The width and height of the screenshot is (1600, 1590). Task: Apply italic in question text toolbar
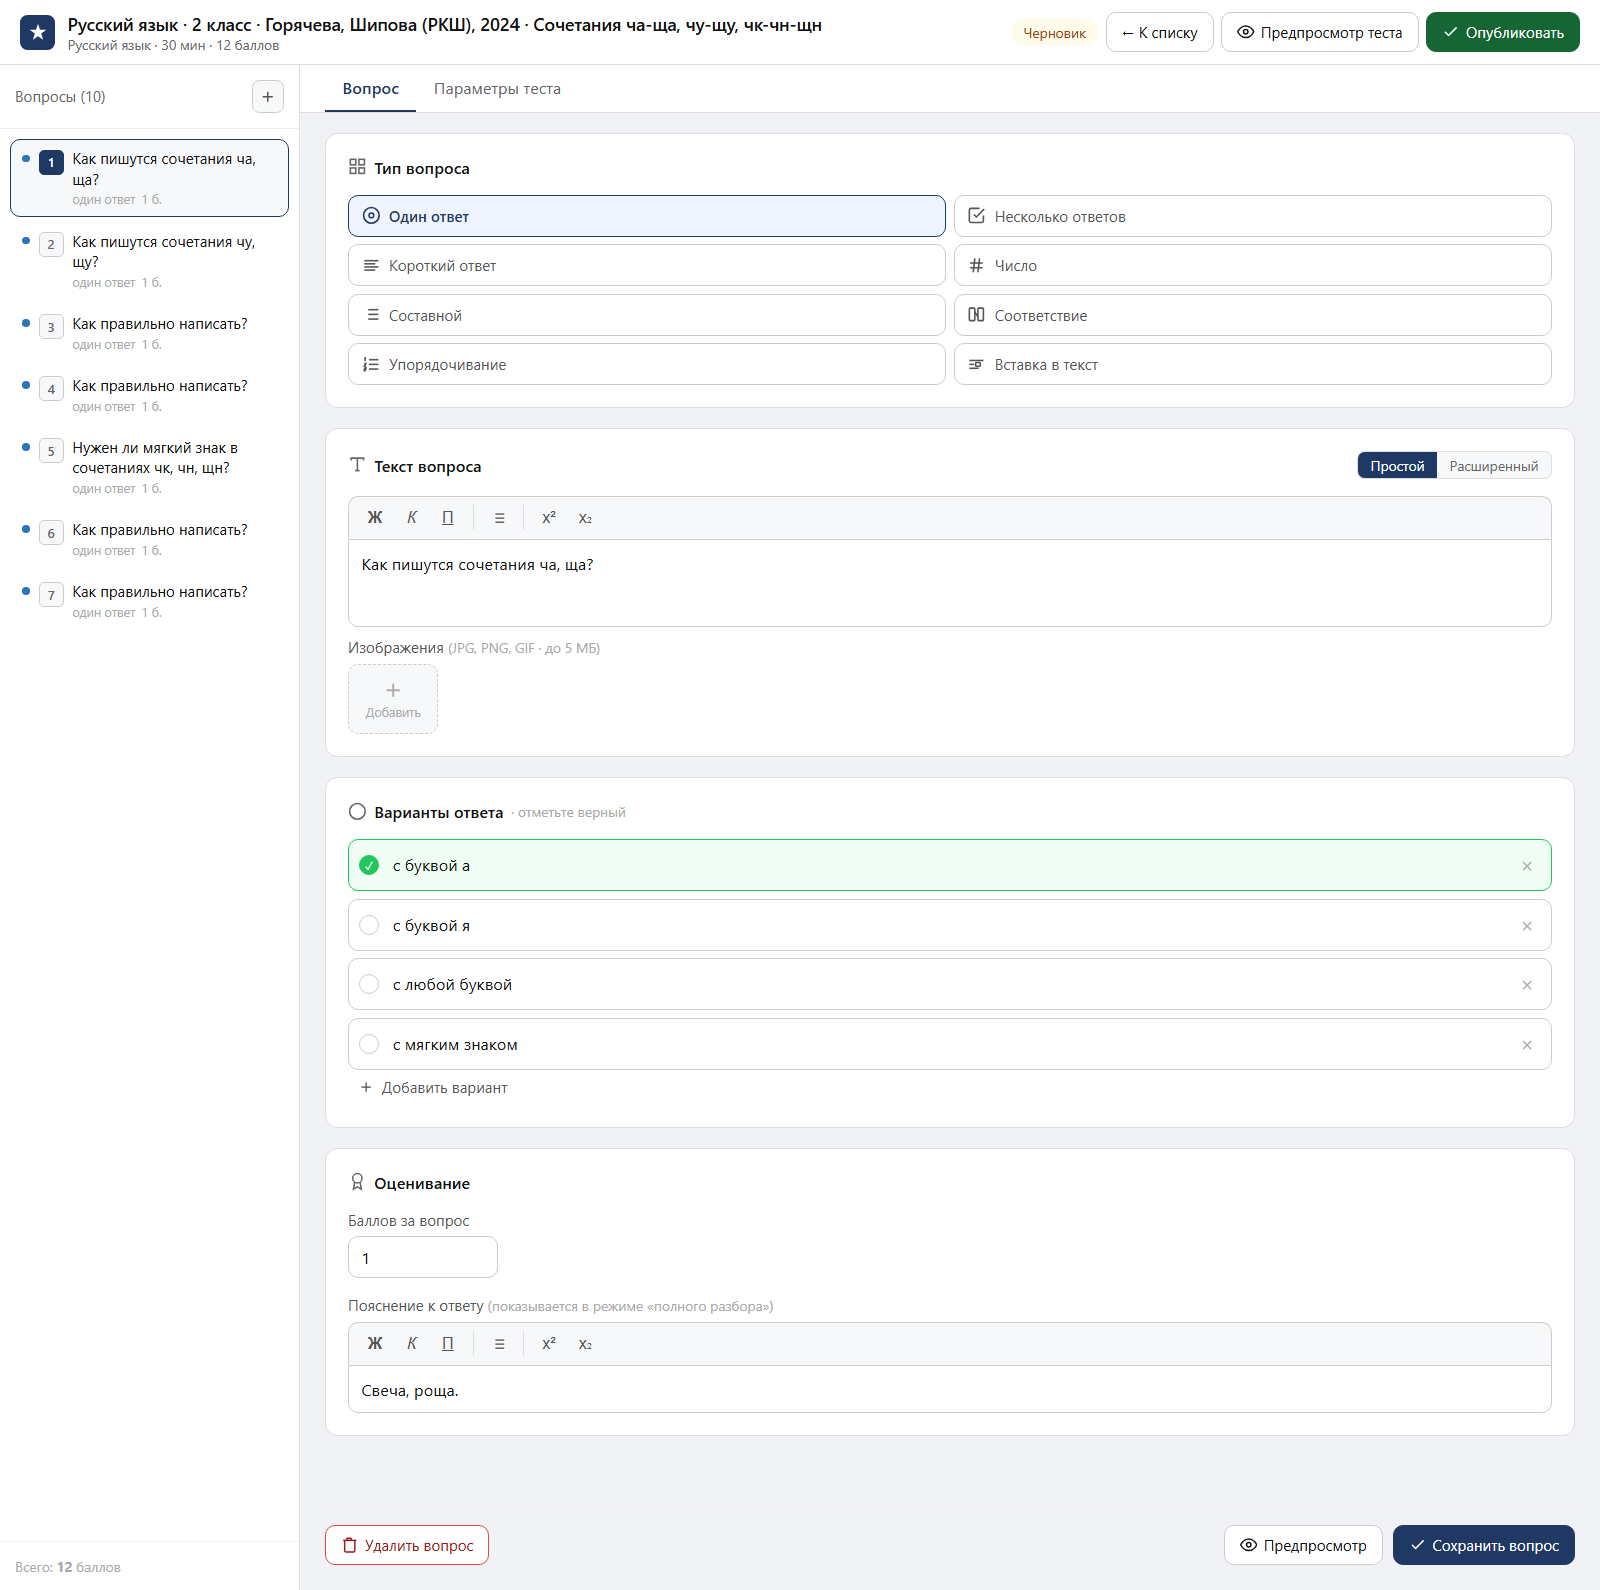click(x=412, y=518)
